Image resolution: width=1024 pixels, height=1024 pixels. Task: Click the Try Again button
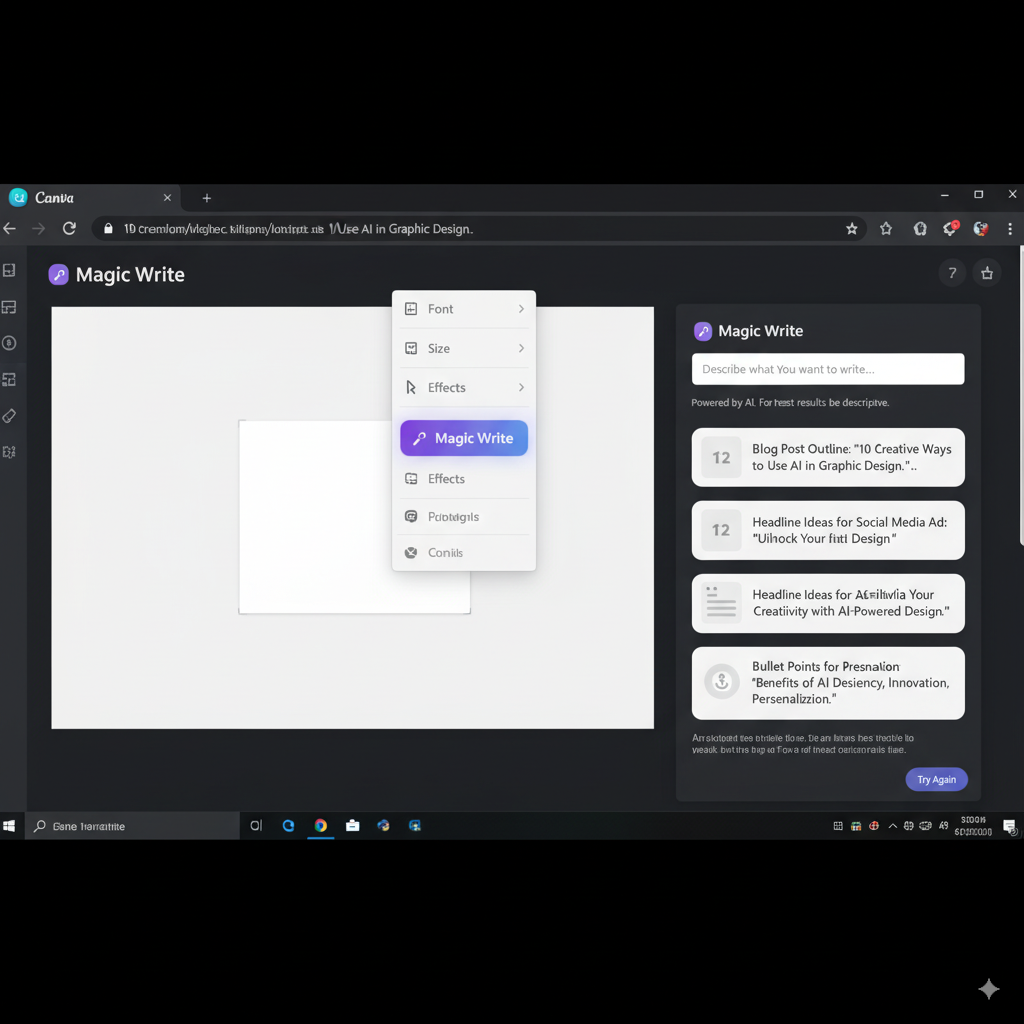pyautogui.click(x=936, y=780)
